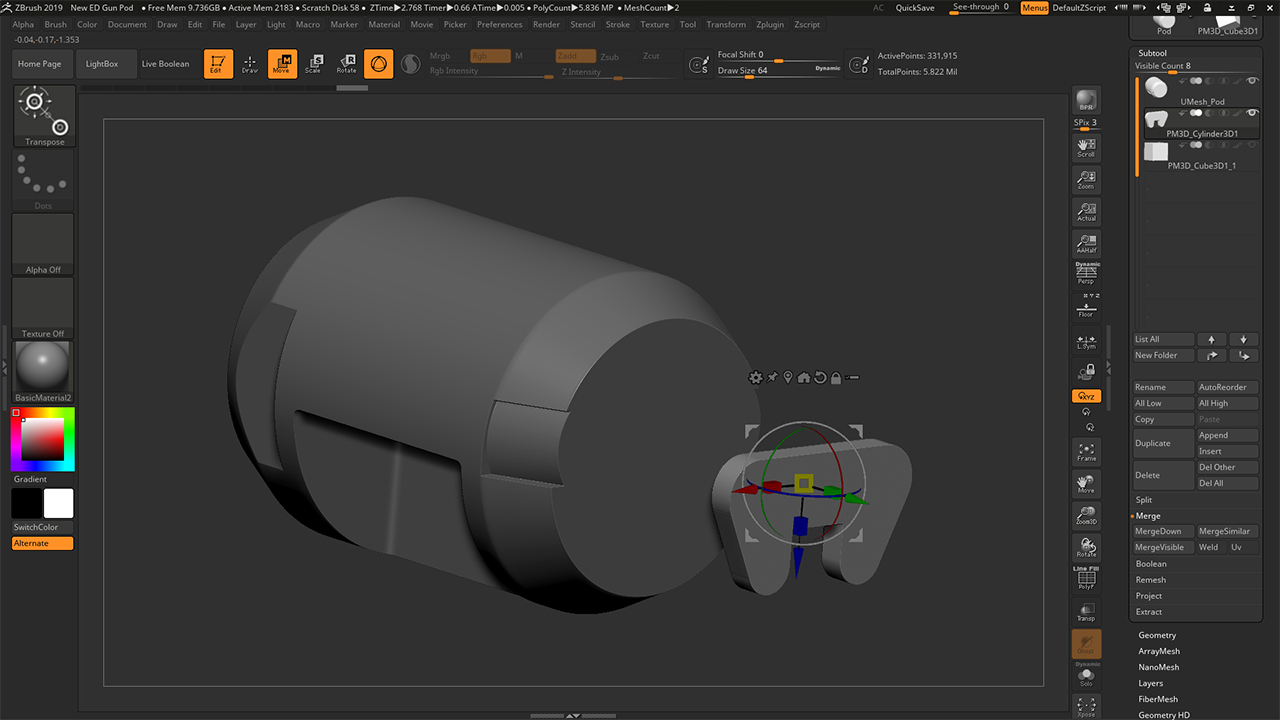Toggle PolyF wireframe display
1280x720 pixels.
(x=1086, y=580)
